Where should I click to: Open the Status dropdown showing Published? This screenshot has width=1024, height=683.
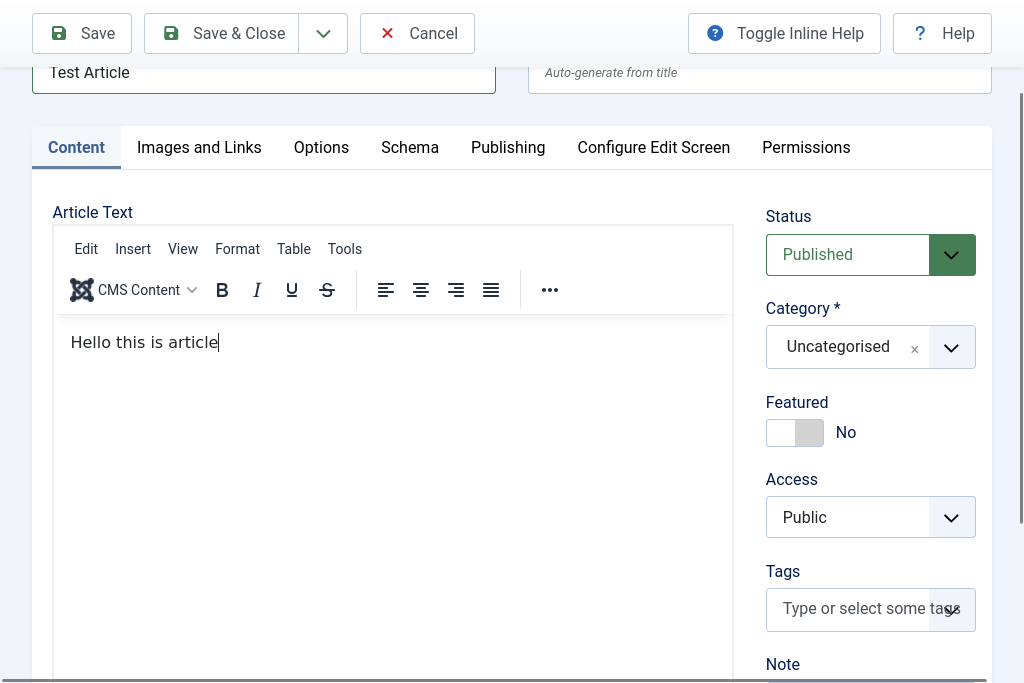pos(870,255)
